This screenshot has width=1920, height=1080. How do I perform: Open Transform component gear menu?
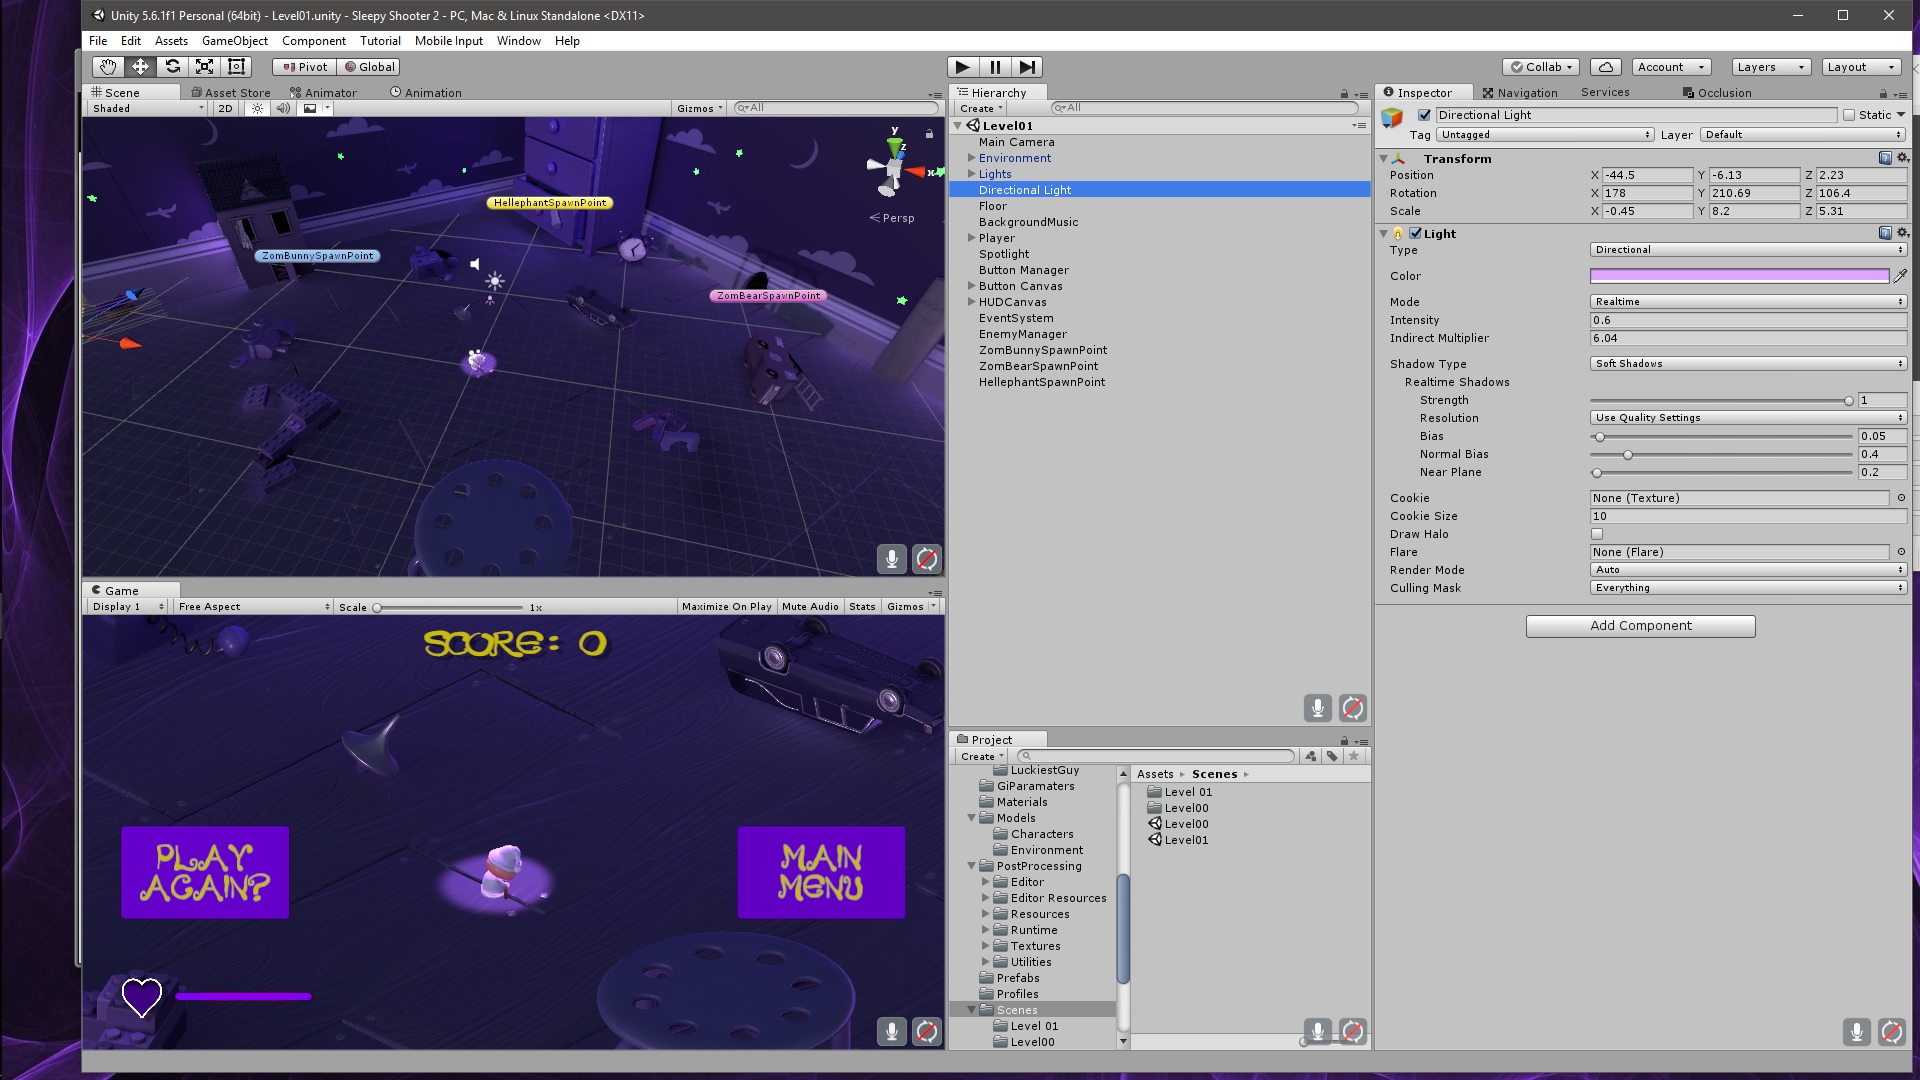click(x=1902, y=158)
